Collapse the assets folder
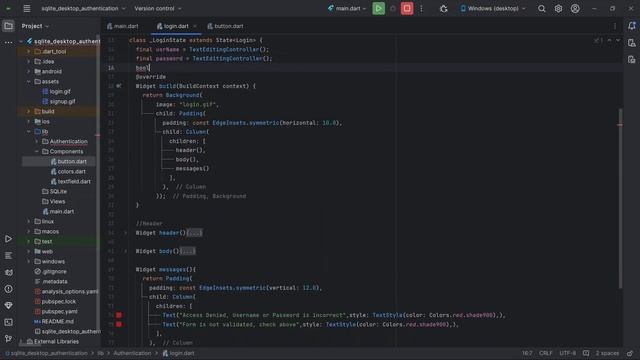 point(29,82)
